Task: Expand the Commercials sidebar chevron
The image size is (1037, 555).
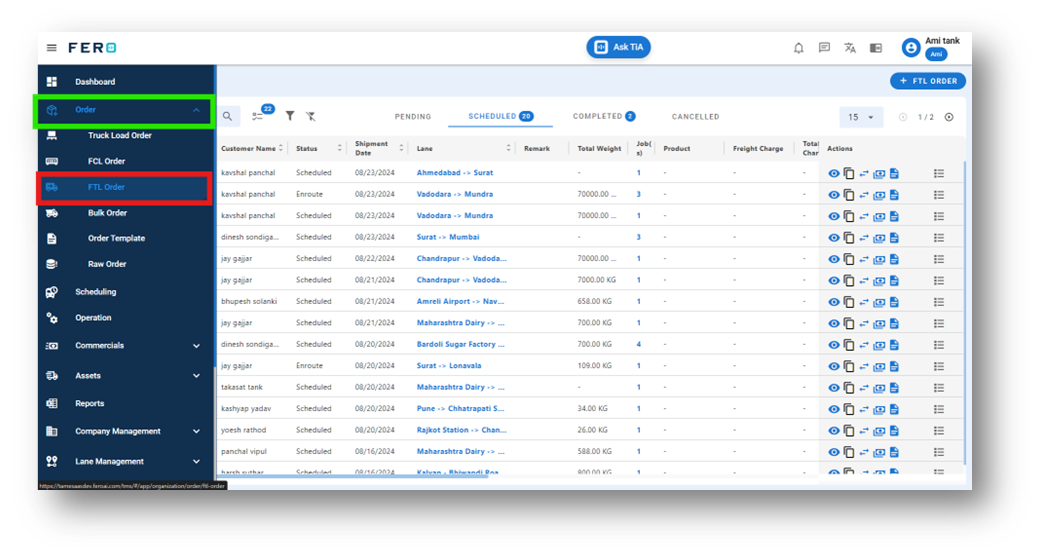Action: (x=196, y=346)
